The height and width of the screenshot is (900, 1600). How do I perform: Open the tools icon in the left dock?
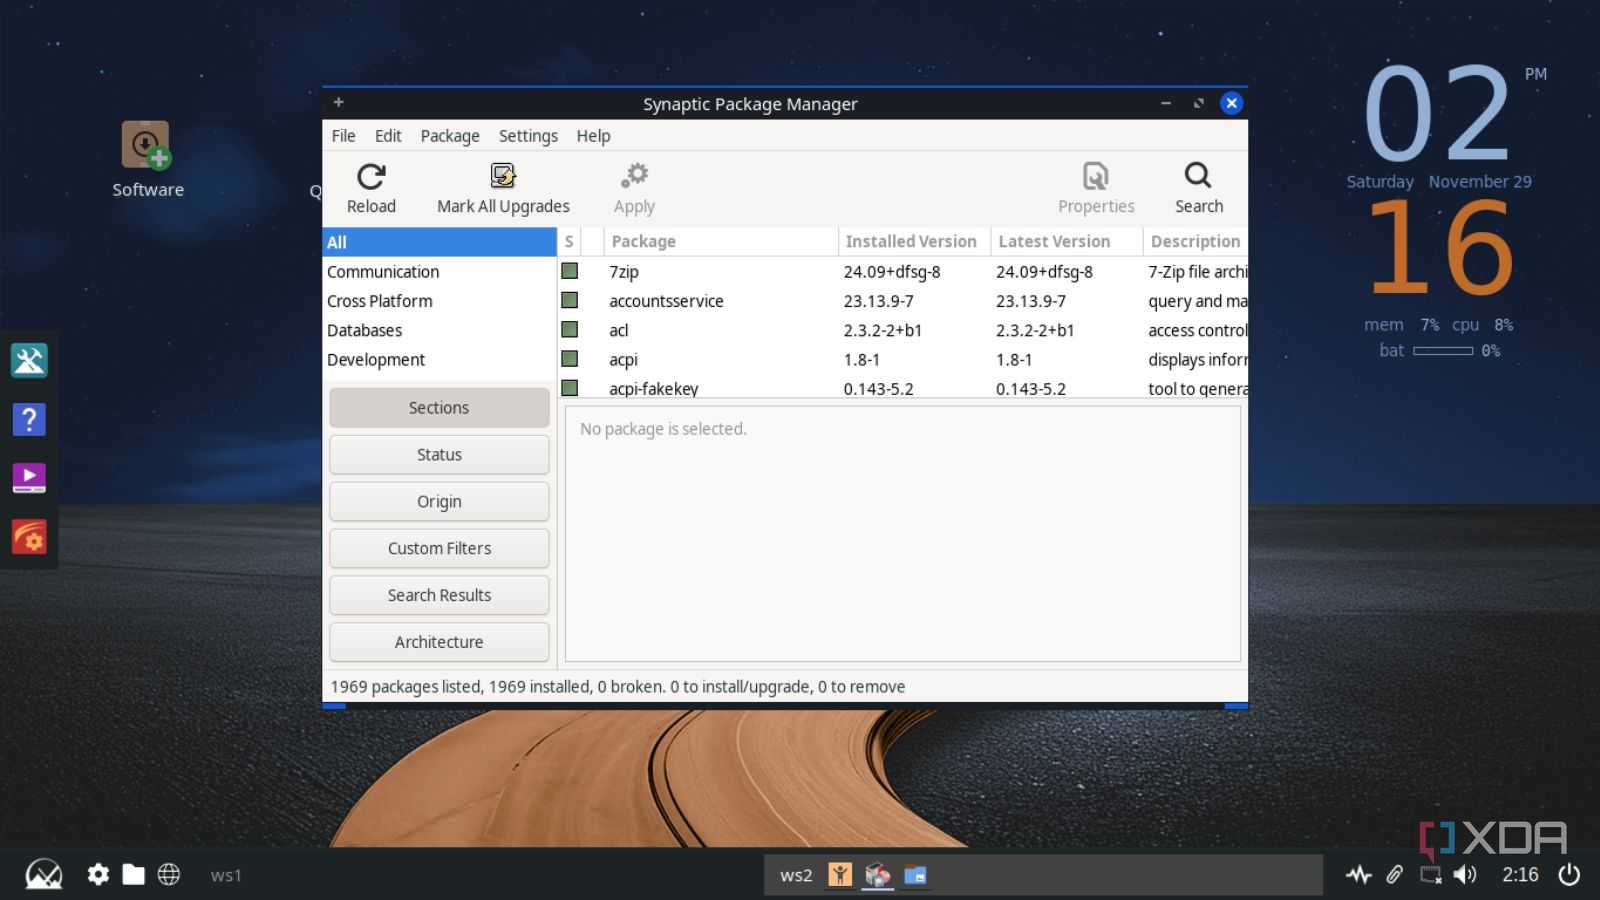point(29,360)
